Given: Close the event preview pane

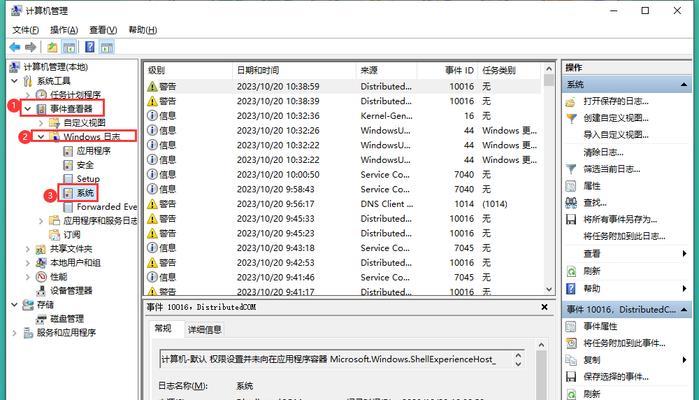Looking at the screenshot, I should (x=544, y=307).
